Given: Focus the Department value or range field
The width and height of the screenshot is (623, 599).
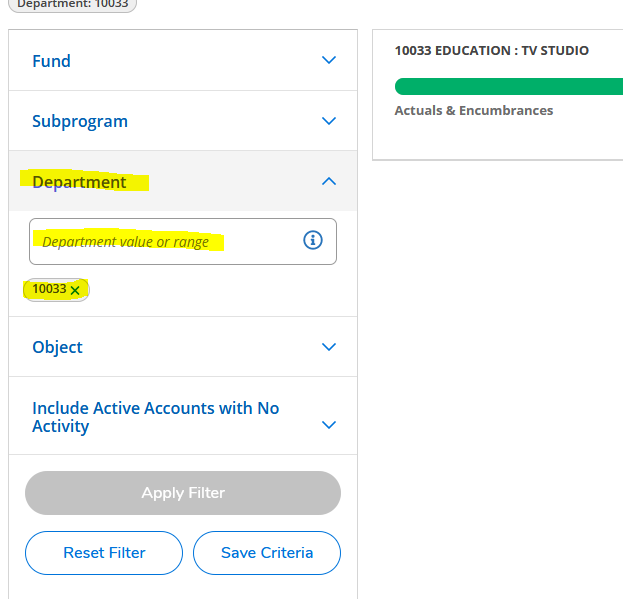Looking at the screenshot, I should point(160,241).
